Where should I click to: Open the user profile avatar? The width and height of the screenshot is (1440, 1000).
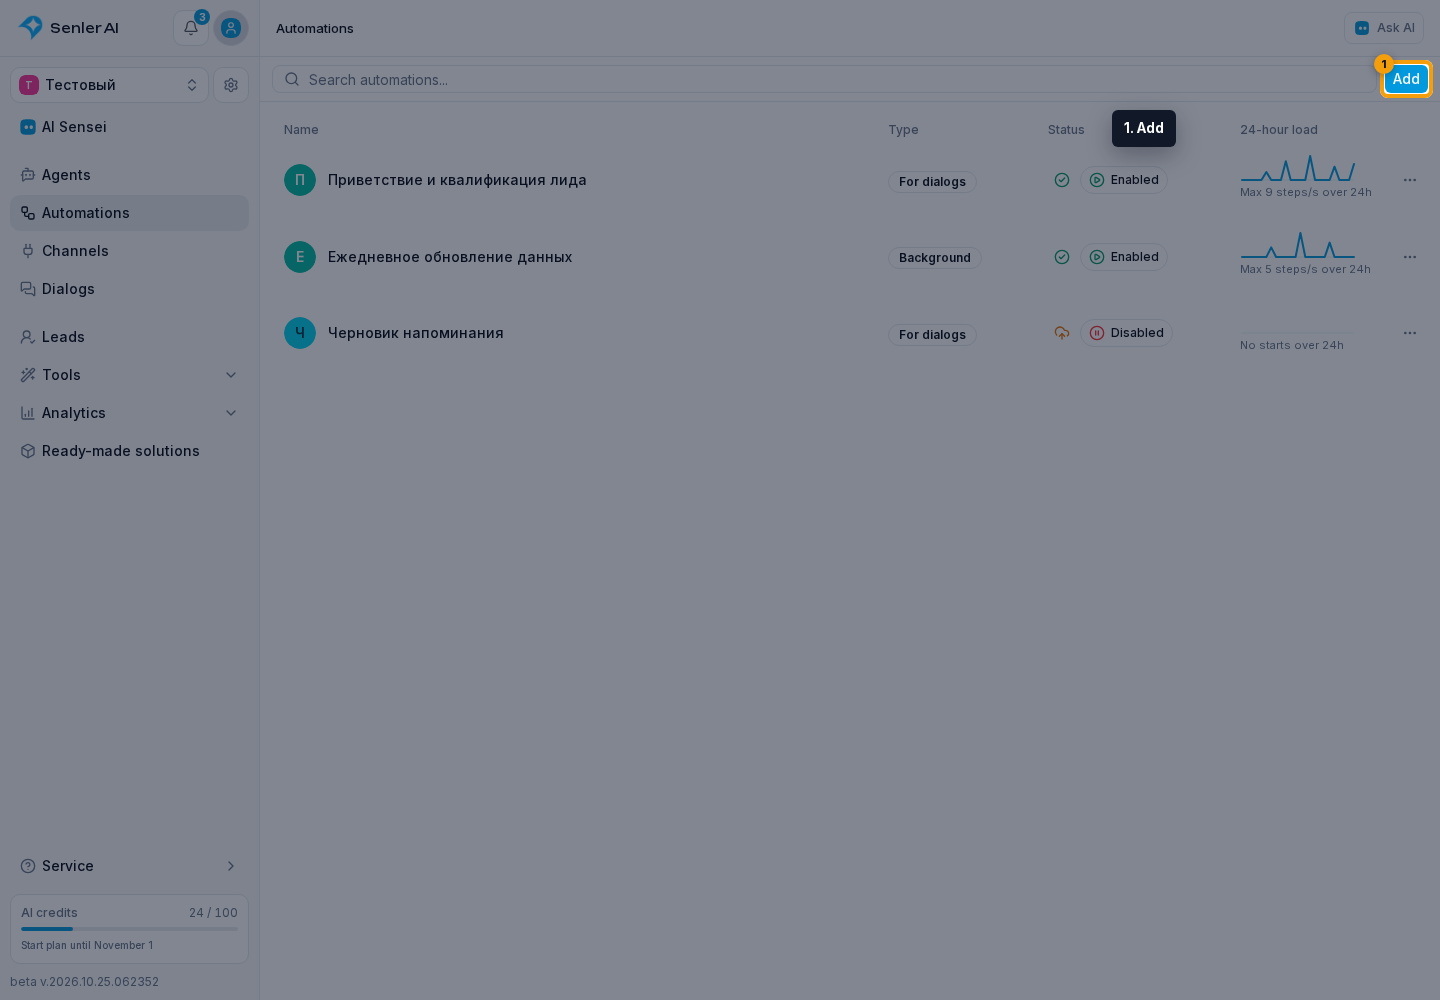coord(231,28)
